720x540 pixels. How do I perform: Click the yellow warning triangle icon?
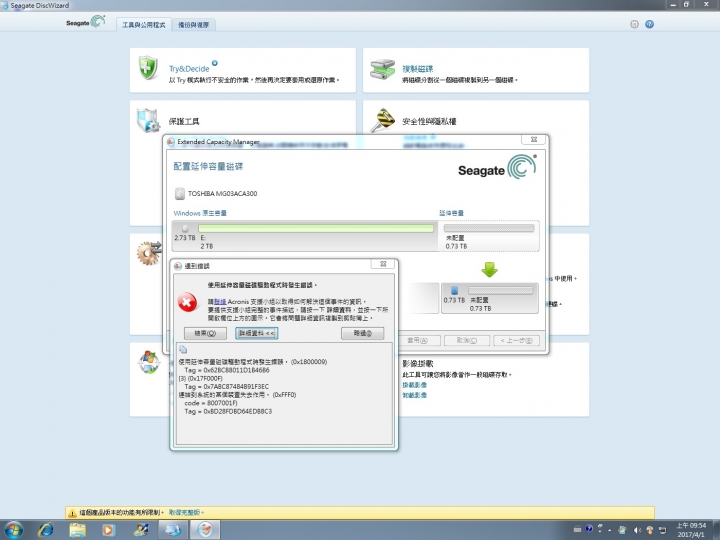(x=72, y=513)
